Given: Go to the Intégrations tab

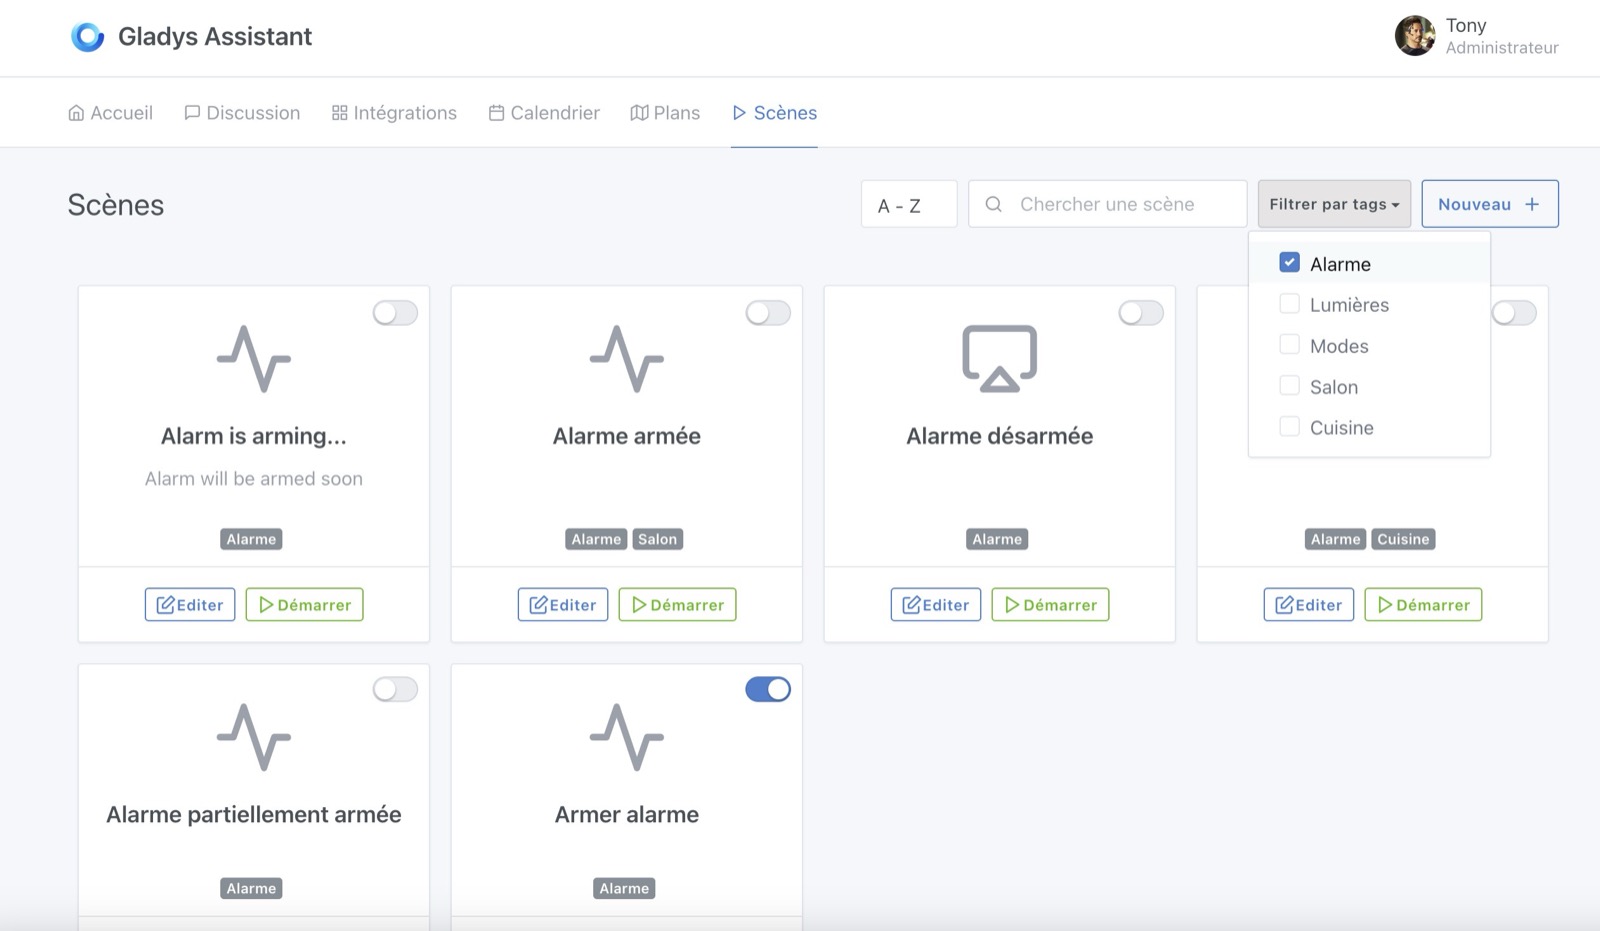Looking at the screenshot, I should pyautogui.click(x=394, y=113).
